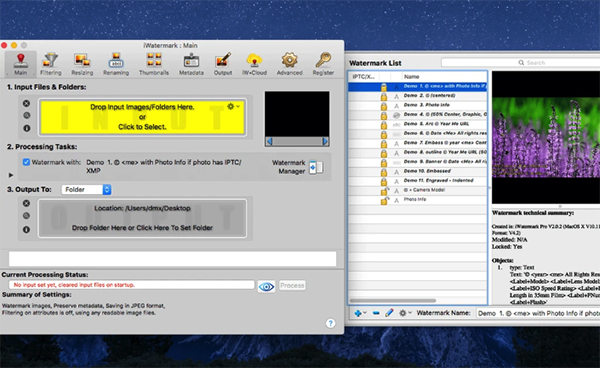Click Watermark List horizontal scrollbar

(393, 301)
